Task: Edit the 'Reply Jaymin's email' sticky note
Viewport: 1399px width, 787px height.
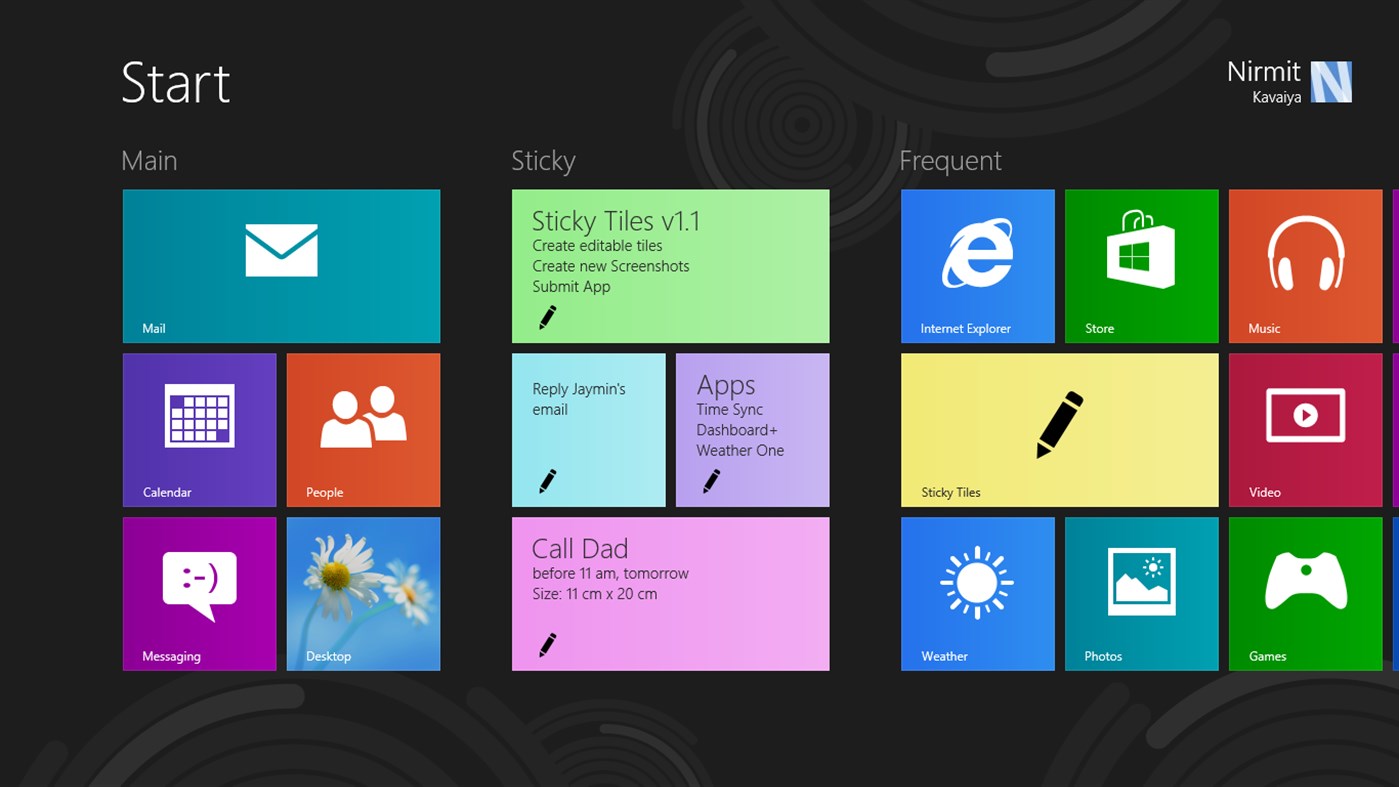Action: click(547, 480)
